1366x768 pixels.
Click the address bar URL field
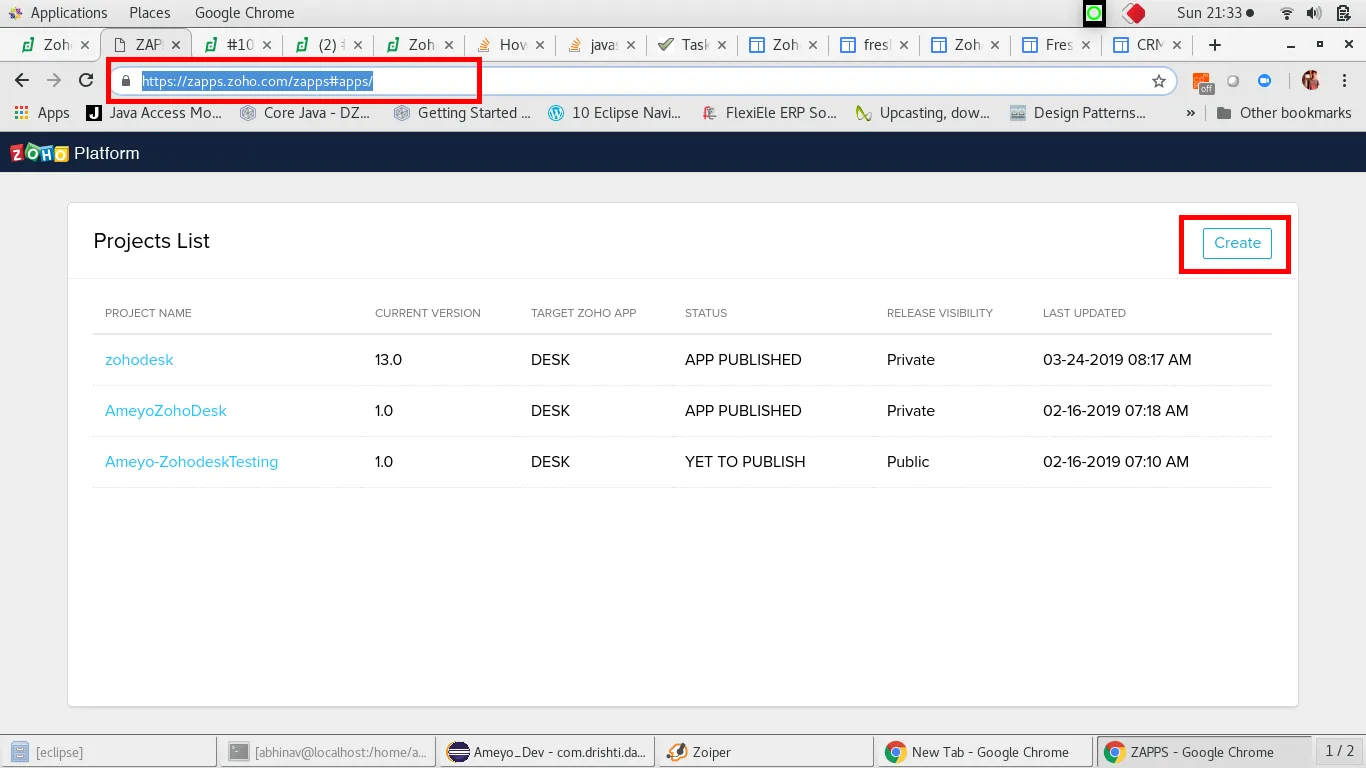[640, 81]
